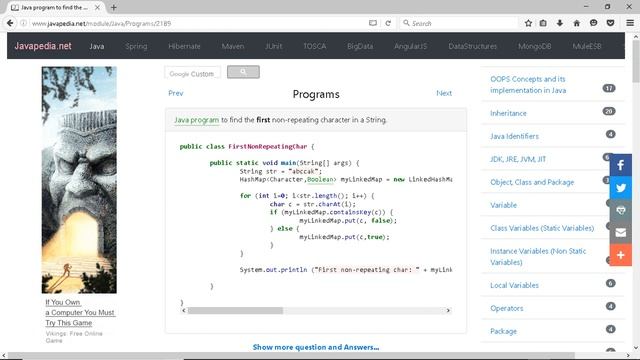Open the If You Own a Computer ad link
Screen dimensions: 640x360
pos(80,313)
